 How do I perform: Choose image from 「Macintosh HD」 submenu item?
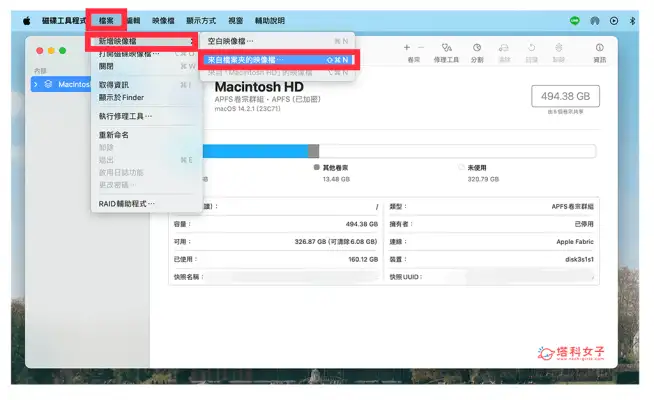click(x=277, y=73)
